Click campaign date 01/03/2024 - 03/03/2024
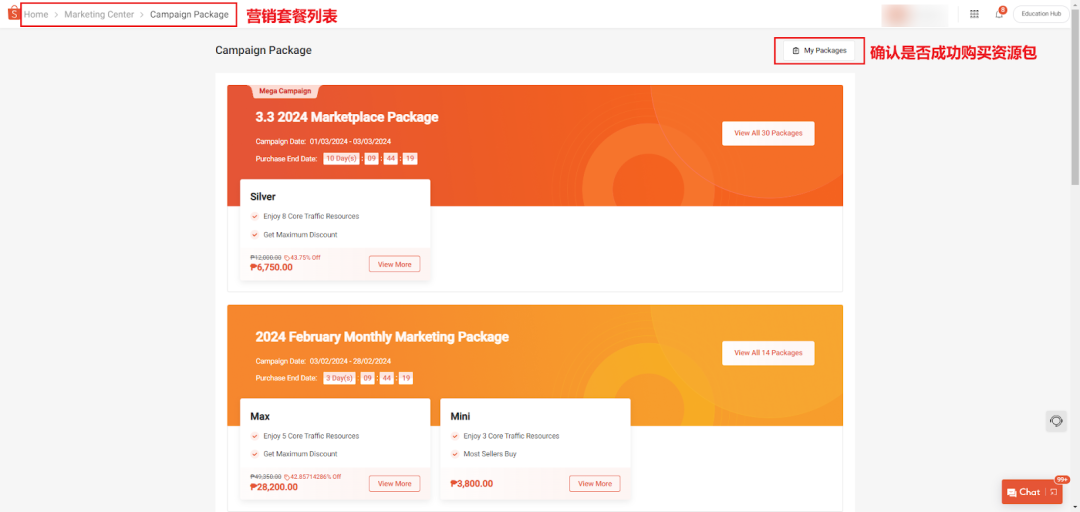This screenshot has height=512, width=1080. (x=351, y=141)
